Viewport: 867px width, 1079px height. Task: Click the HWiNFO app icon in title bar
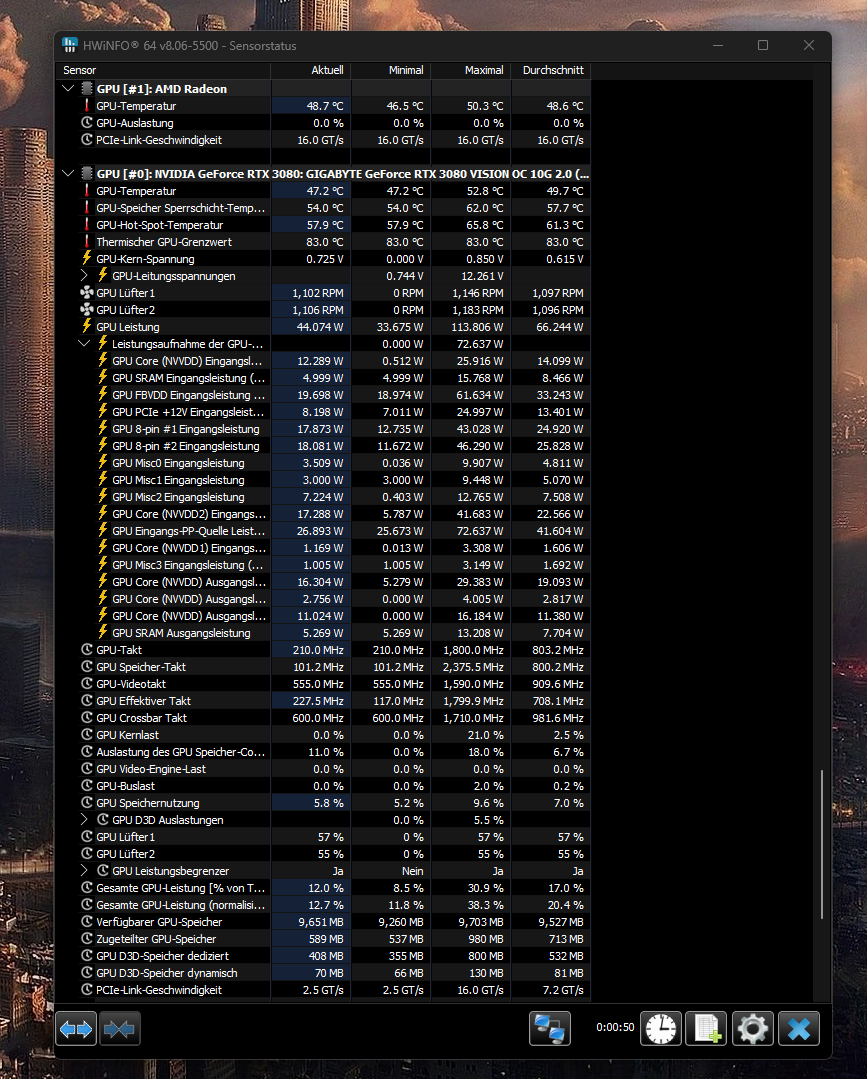click(69, 45)
